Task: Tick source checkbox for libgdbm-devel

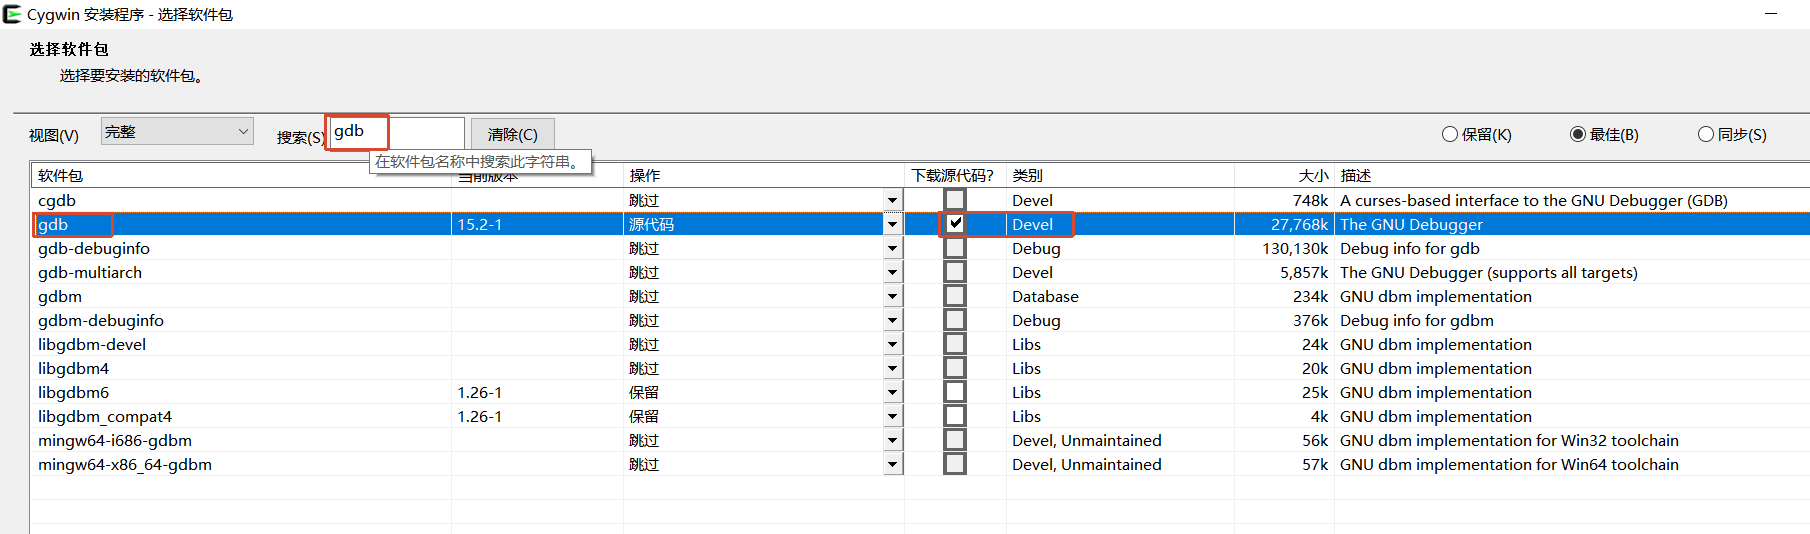Action: tap(955, 343)
